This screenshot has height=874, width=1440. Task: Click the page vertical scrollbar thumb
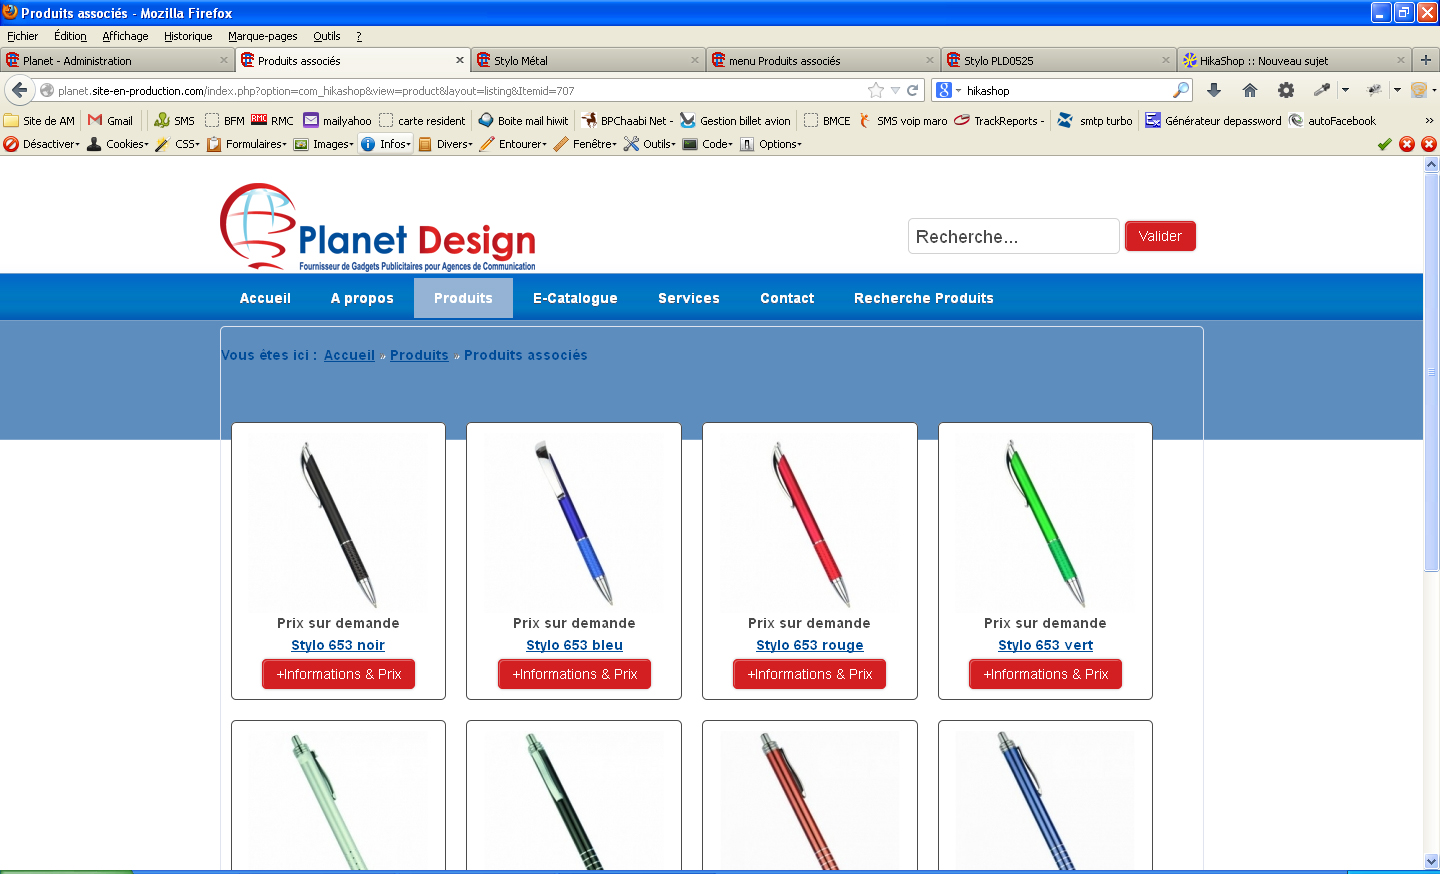pos(1431,370)
